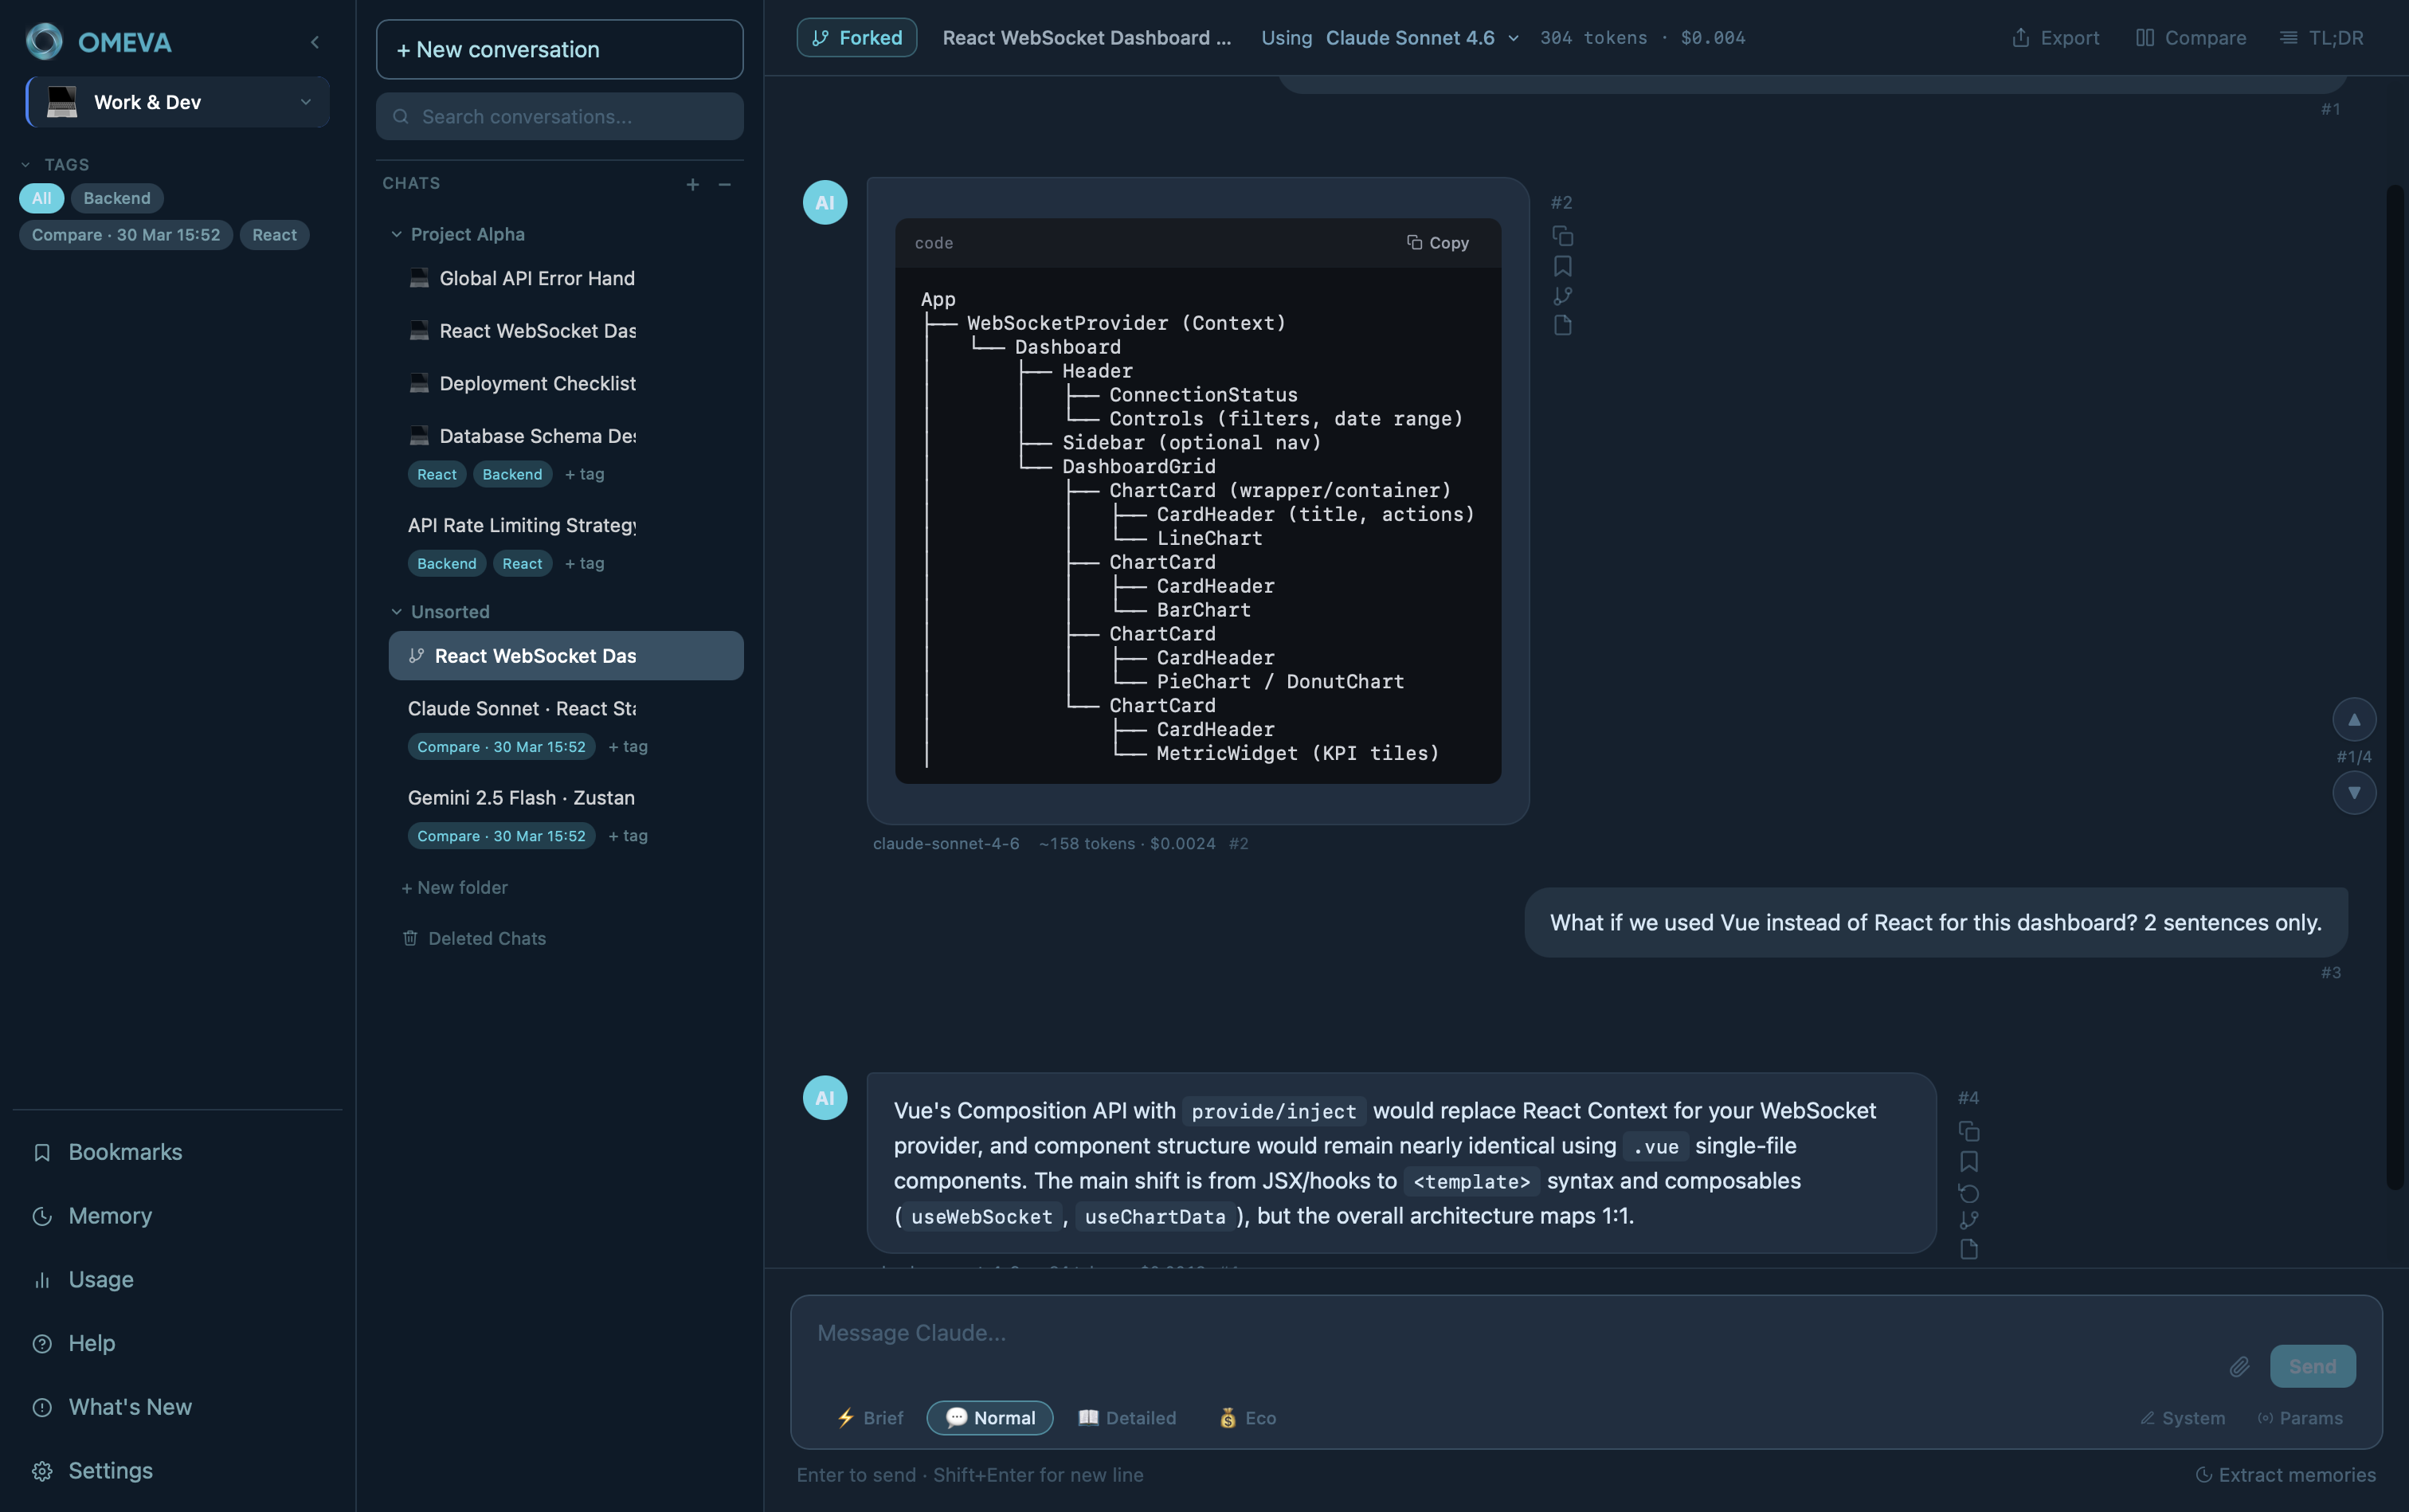Fork the conversation from message #2

1563,296
